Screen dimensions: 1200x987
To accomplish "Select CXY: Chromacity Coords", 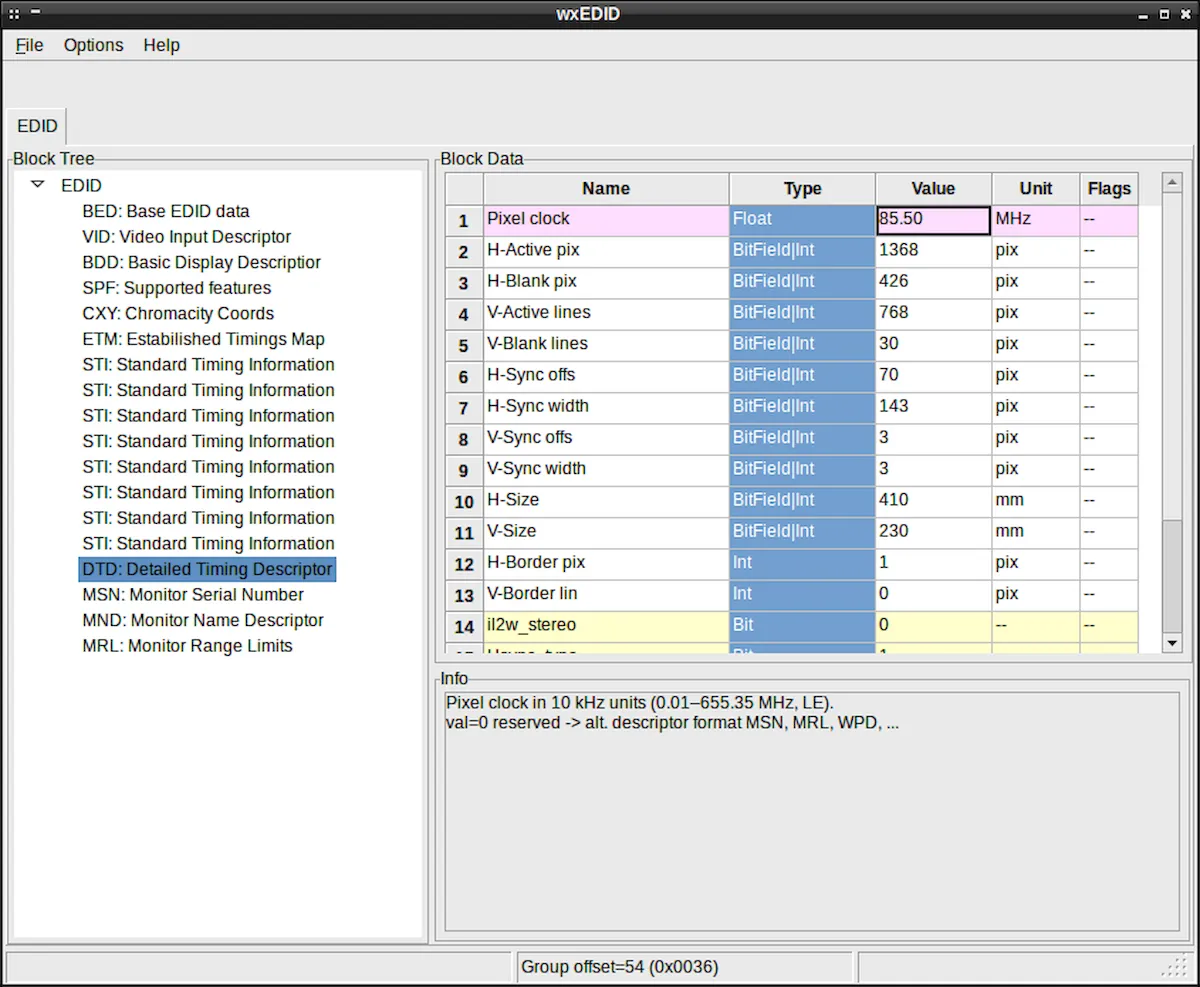I will (178, 313).
